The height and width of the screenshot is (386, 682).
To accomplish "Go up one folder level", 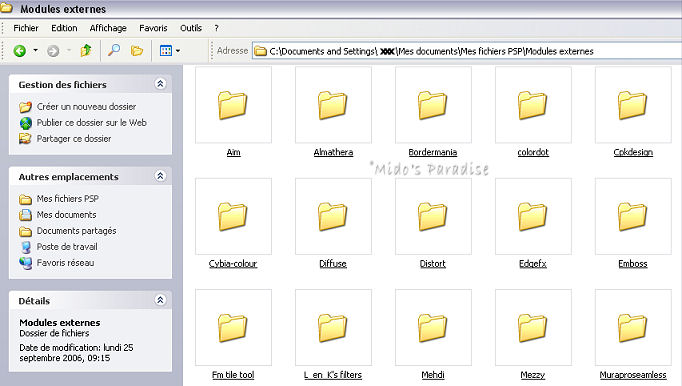I will pyautogui.click(x=86, y=50).
